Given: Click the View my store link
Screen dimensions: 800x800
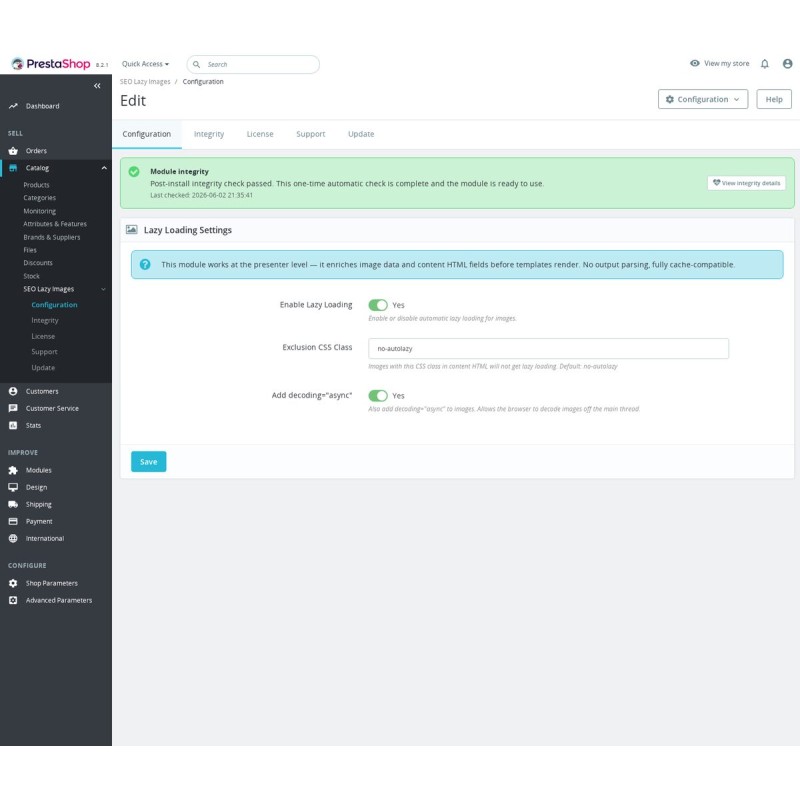Looking at the screenshot, I should pos(727,63).
